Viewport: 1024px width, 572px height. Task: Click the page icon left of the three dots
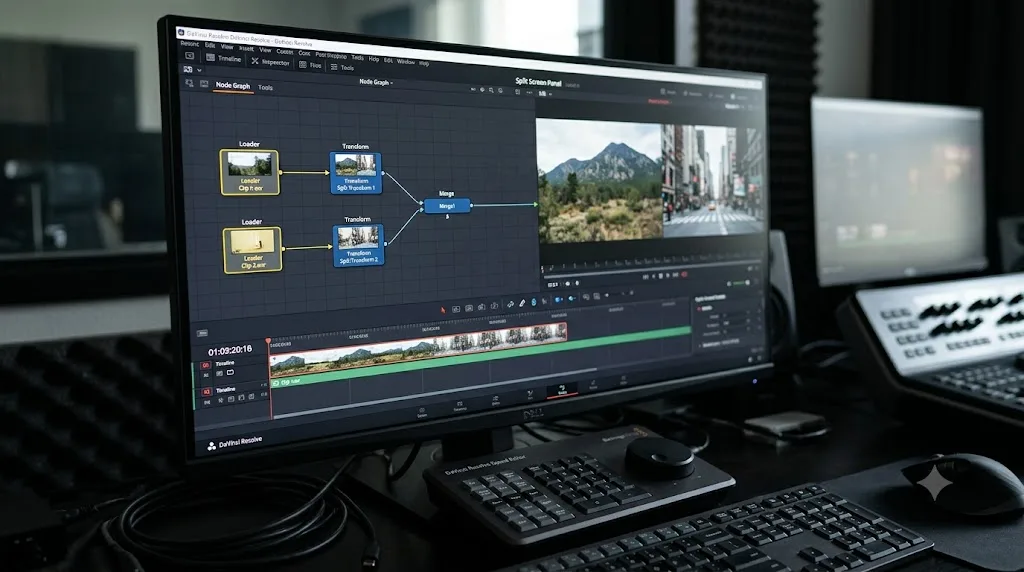(517, 92)
